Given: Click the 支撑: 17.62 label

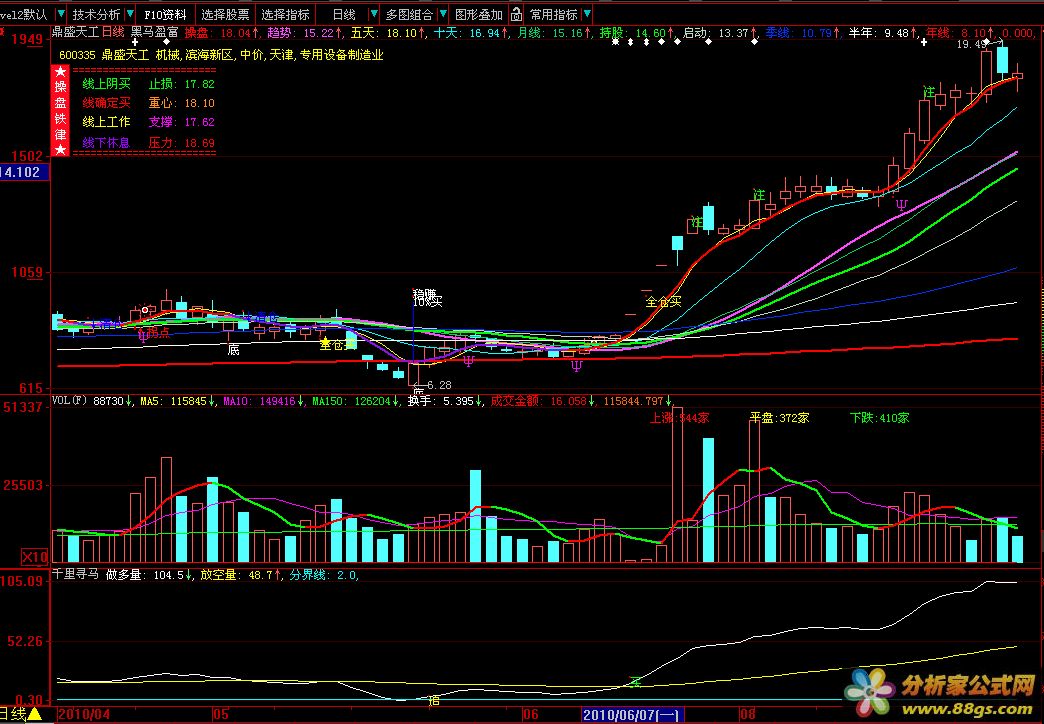Looking at the screenshot, I should click(182, 122).
